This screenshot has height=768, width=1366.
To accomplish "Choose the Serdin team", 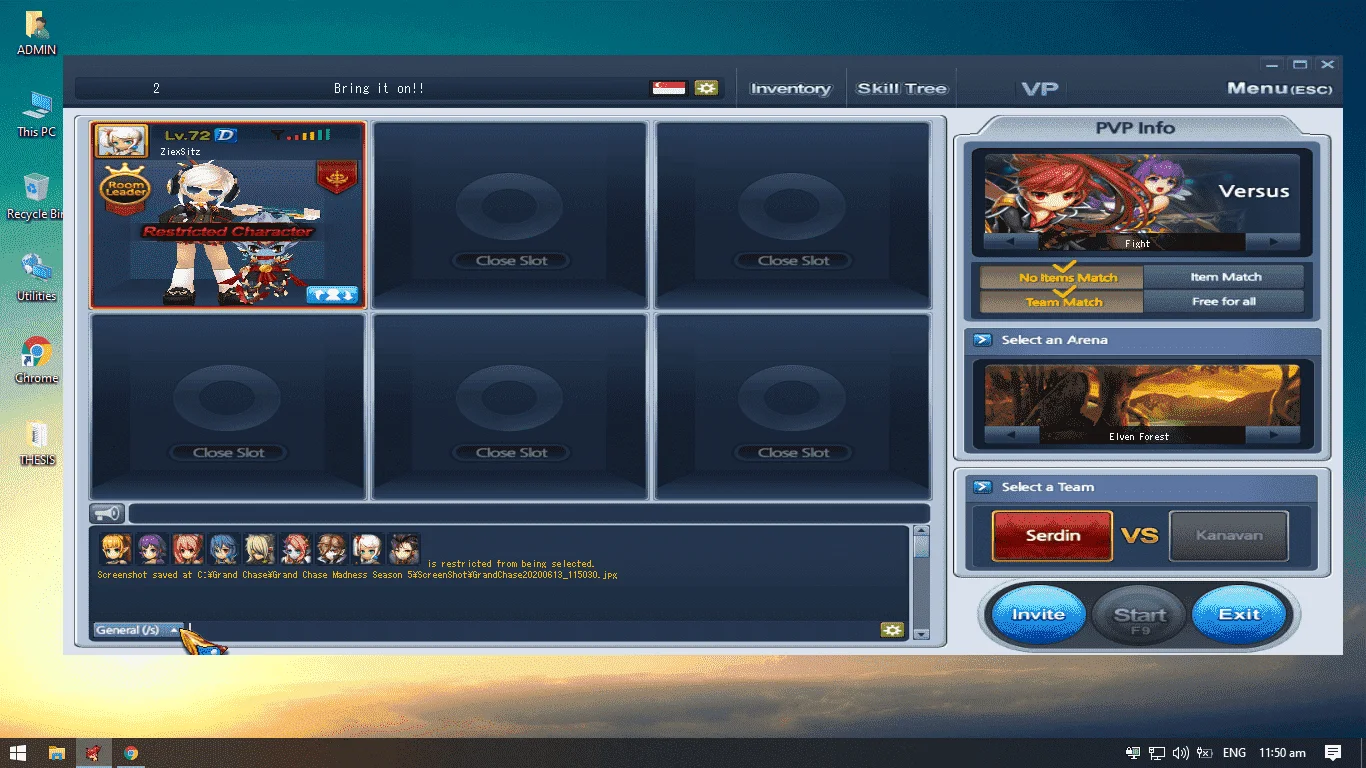I will pyautogui.click(x=1052, y=535).
